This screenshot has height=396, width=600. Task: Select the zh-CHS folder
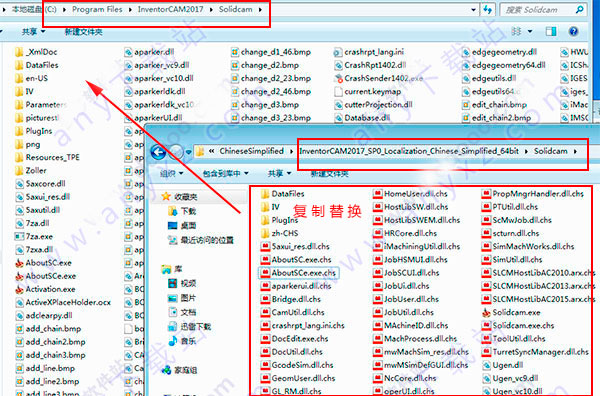click(x=279, y=233)
